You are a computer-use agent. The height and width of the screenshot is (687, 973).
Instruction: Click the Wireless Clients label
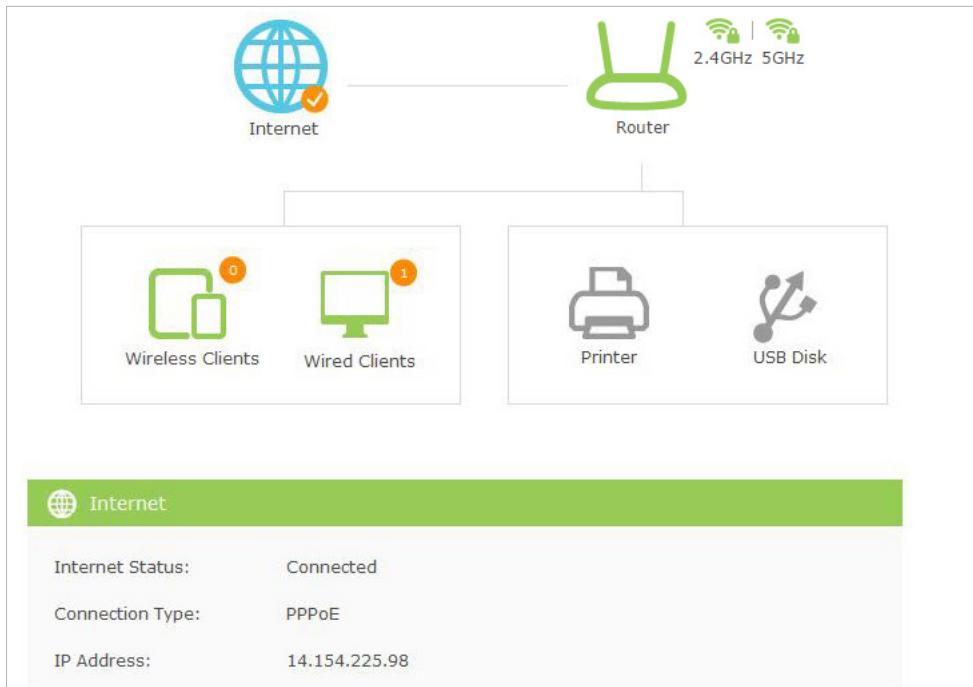pyautogui.click(x=192, y=358)
